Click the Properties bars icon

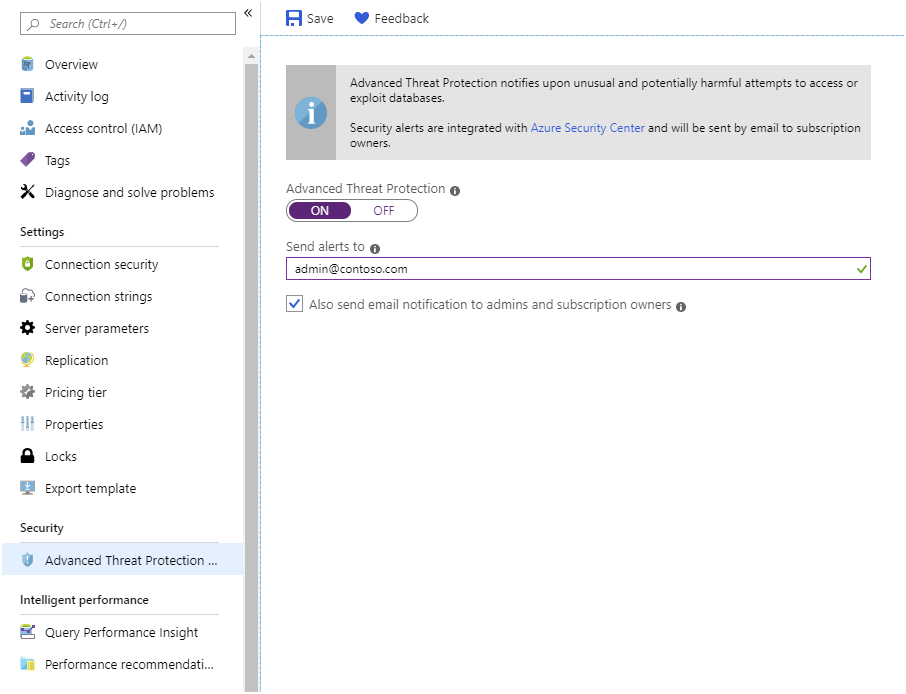click(27, 424)
